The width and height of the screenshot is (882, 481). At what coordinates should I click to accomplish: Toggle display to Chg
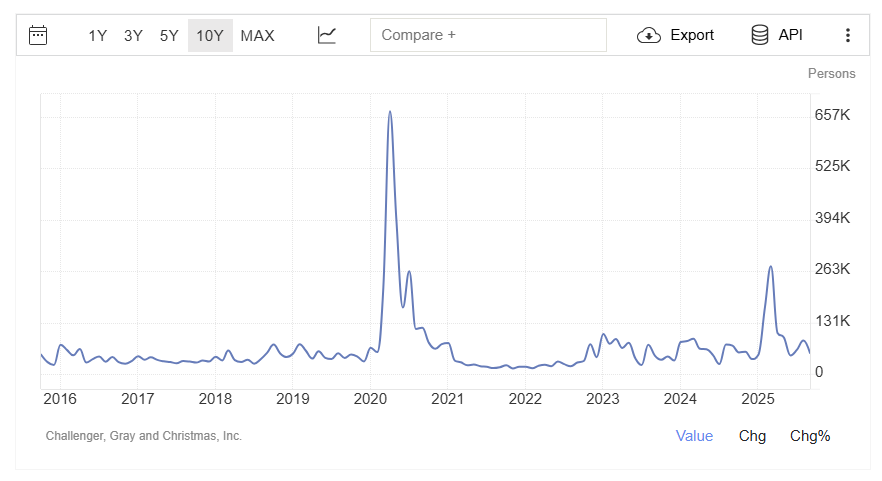click(752, 436)
